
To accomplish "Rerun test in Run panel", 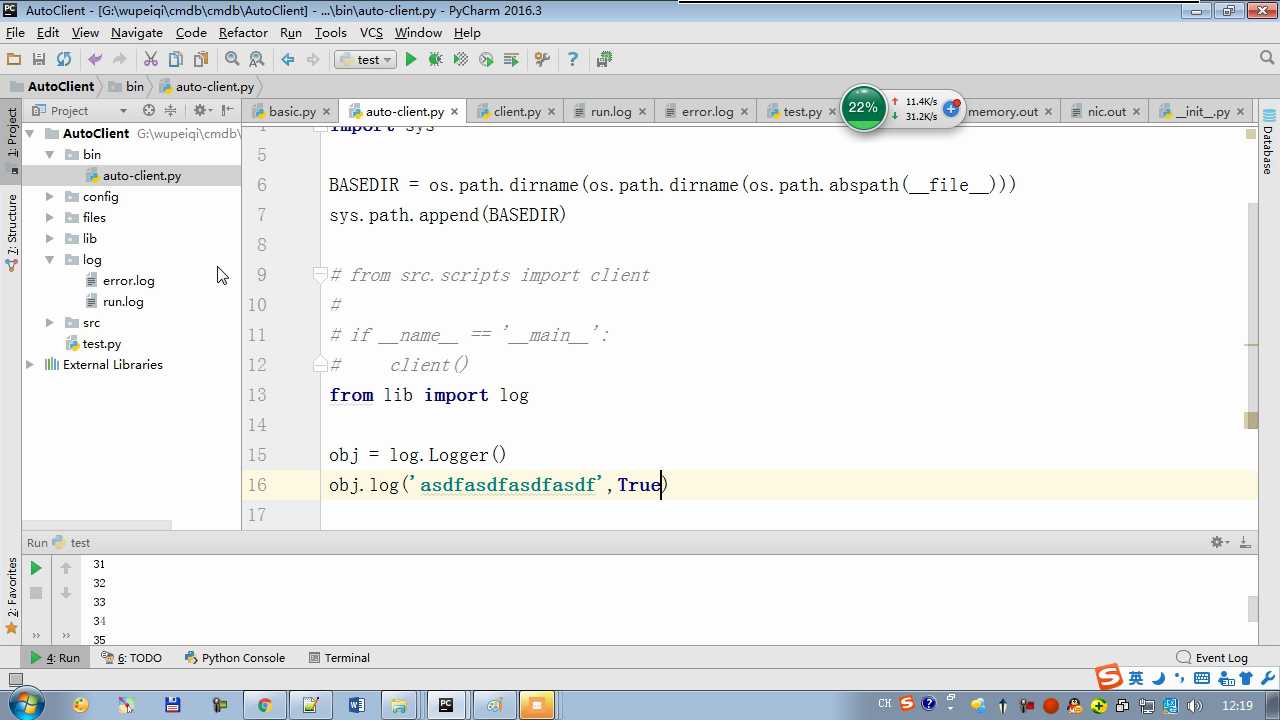I will [x=36, y=568].
